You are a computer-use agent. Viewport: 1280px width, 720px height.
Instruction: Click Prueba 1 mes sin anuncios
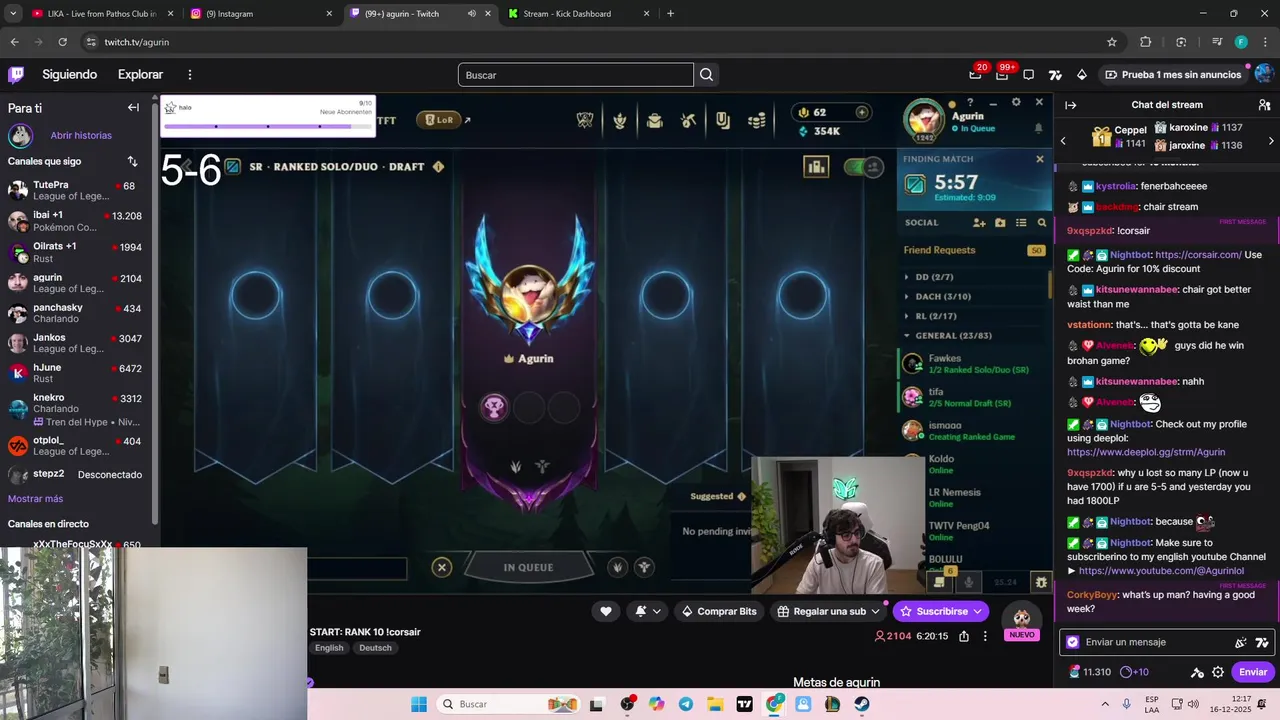(x=1172, y=74)
